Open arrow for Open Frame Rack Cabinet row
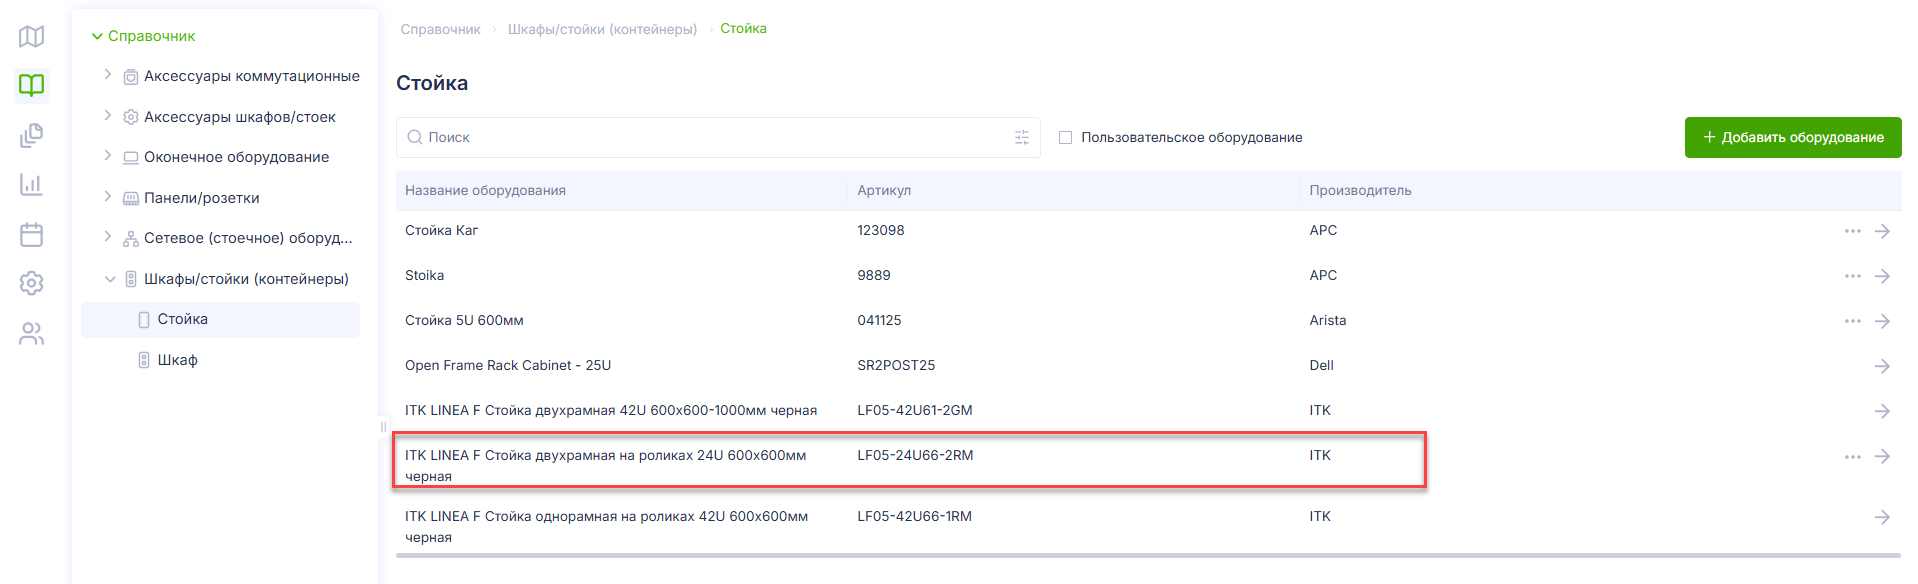This screenshot has height=584, width=1918. (x=1882, y=366)
